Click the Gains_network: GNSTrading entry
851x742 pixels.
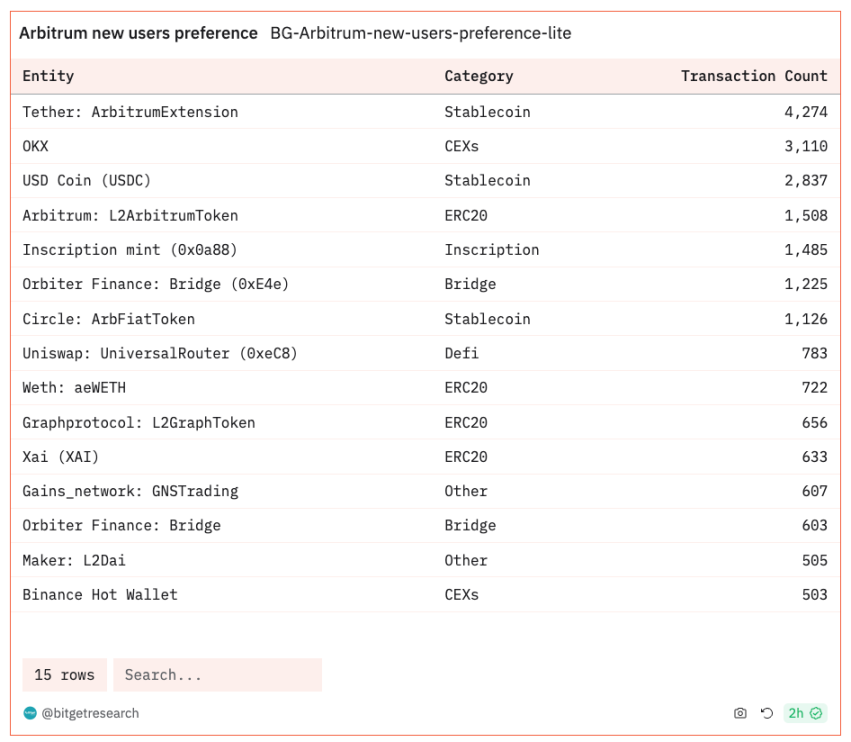point(130,491)
